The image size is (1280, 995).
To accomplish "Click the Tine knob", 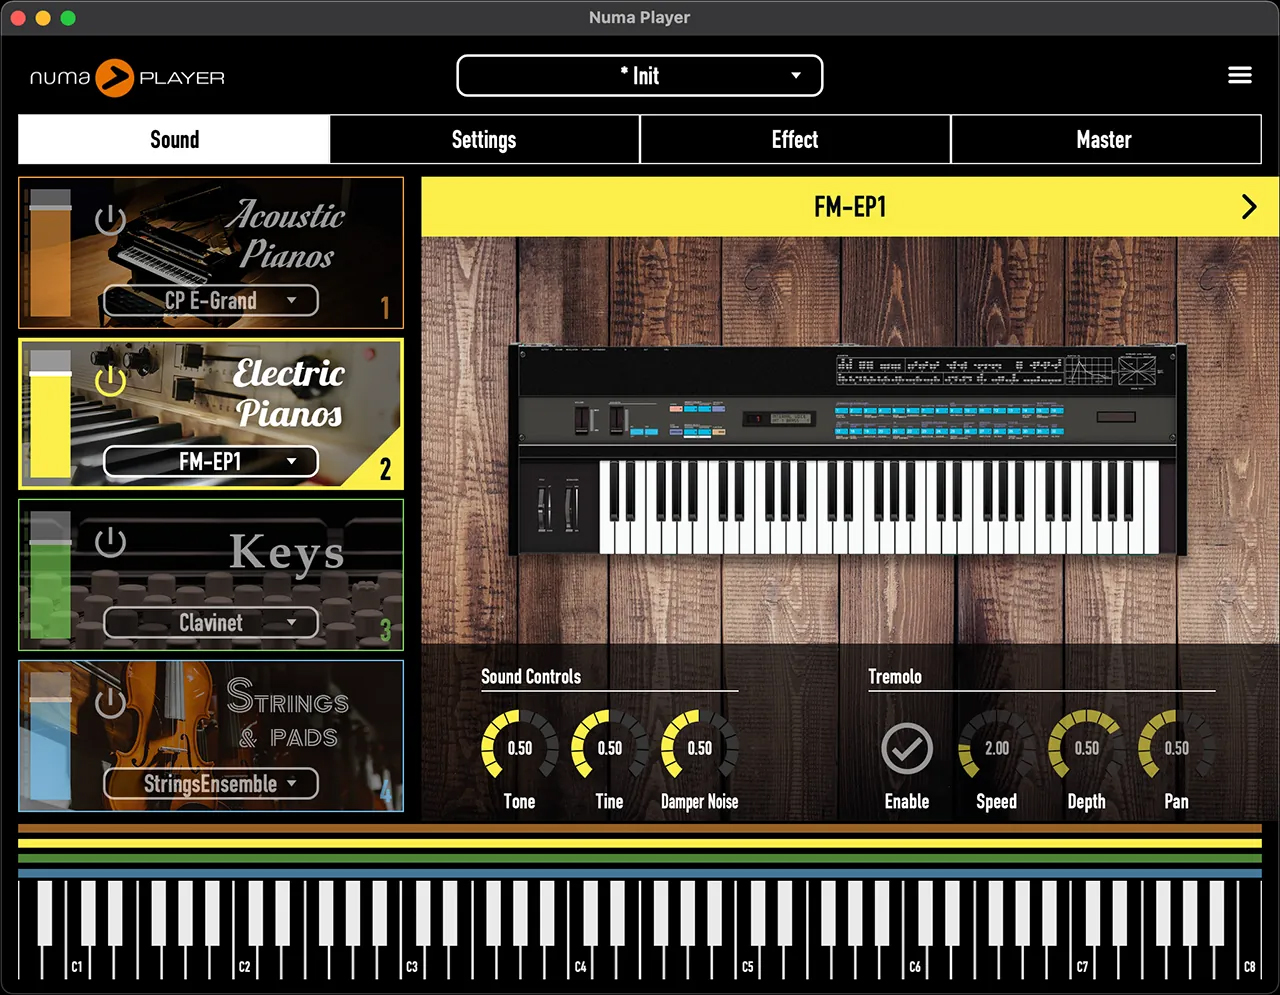I will (608, 747).
